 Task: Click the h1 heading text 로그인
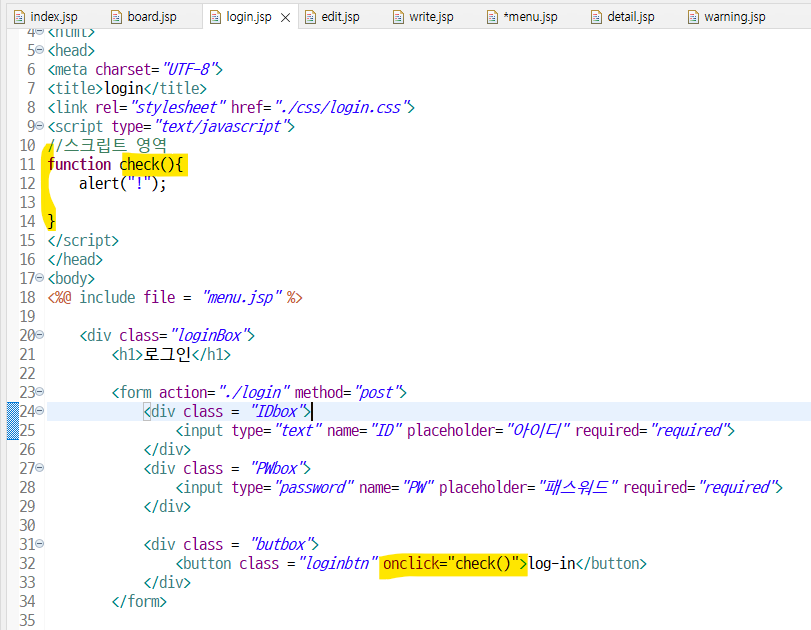[167, 354]
